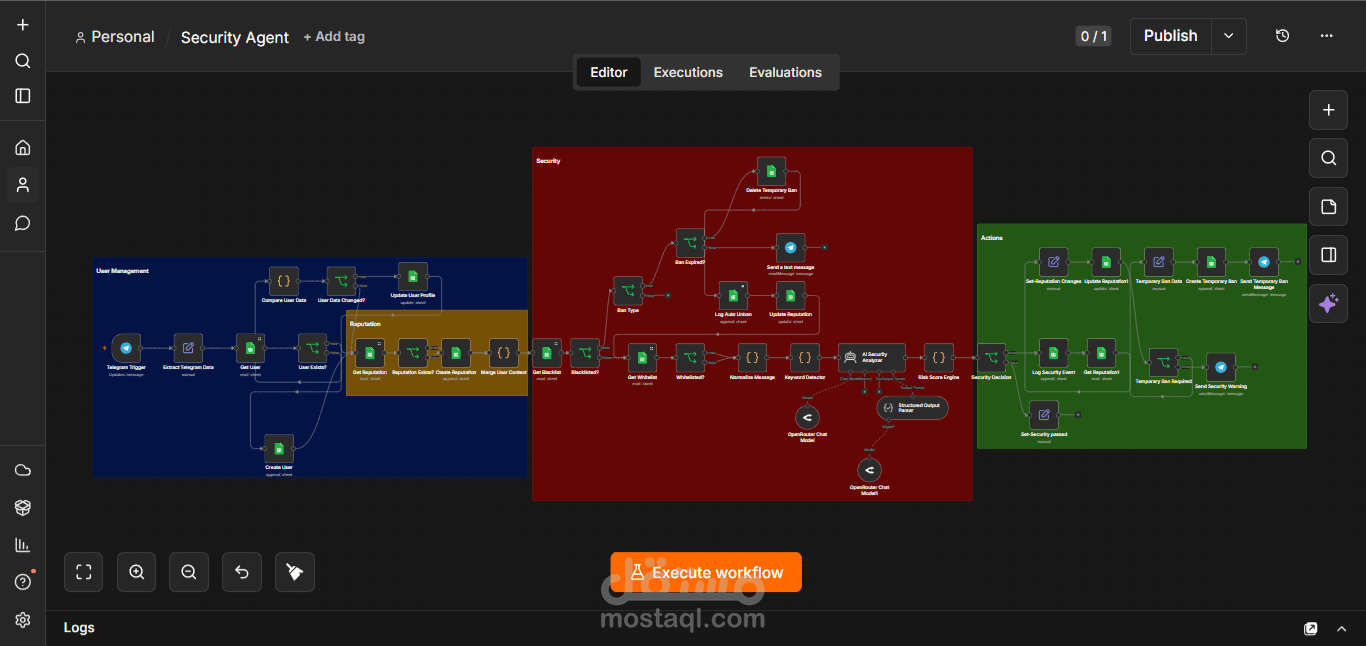Select the Security Decision node
Viewport: 1366px width, 646px height.
click(x=991, y=358)
